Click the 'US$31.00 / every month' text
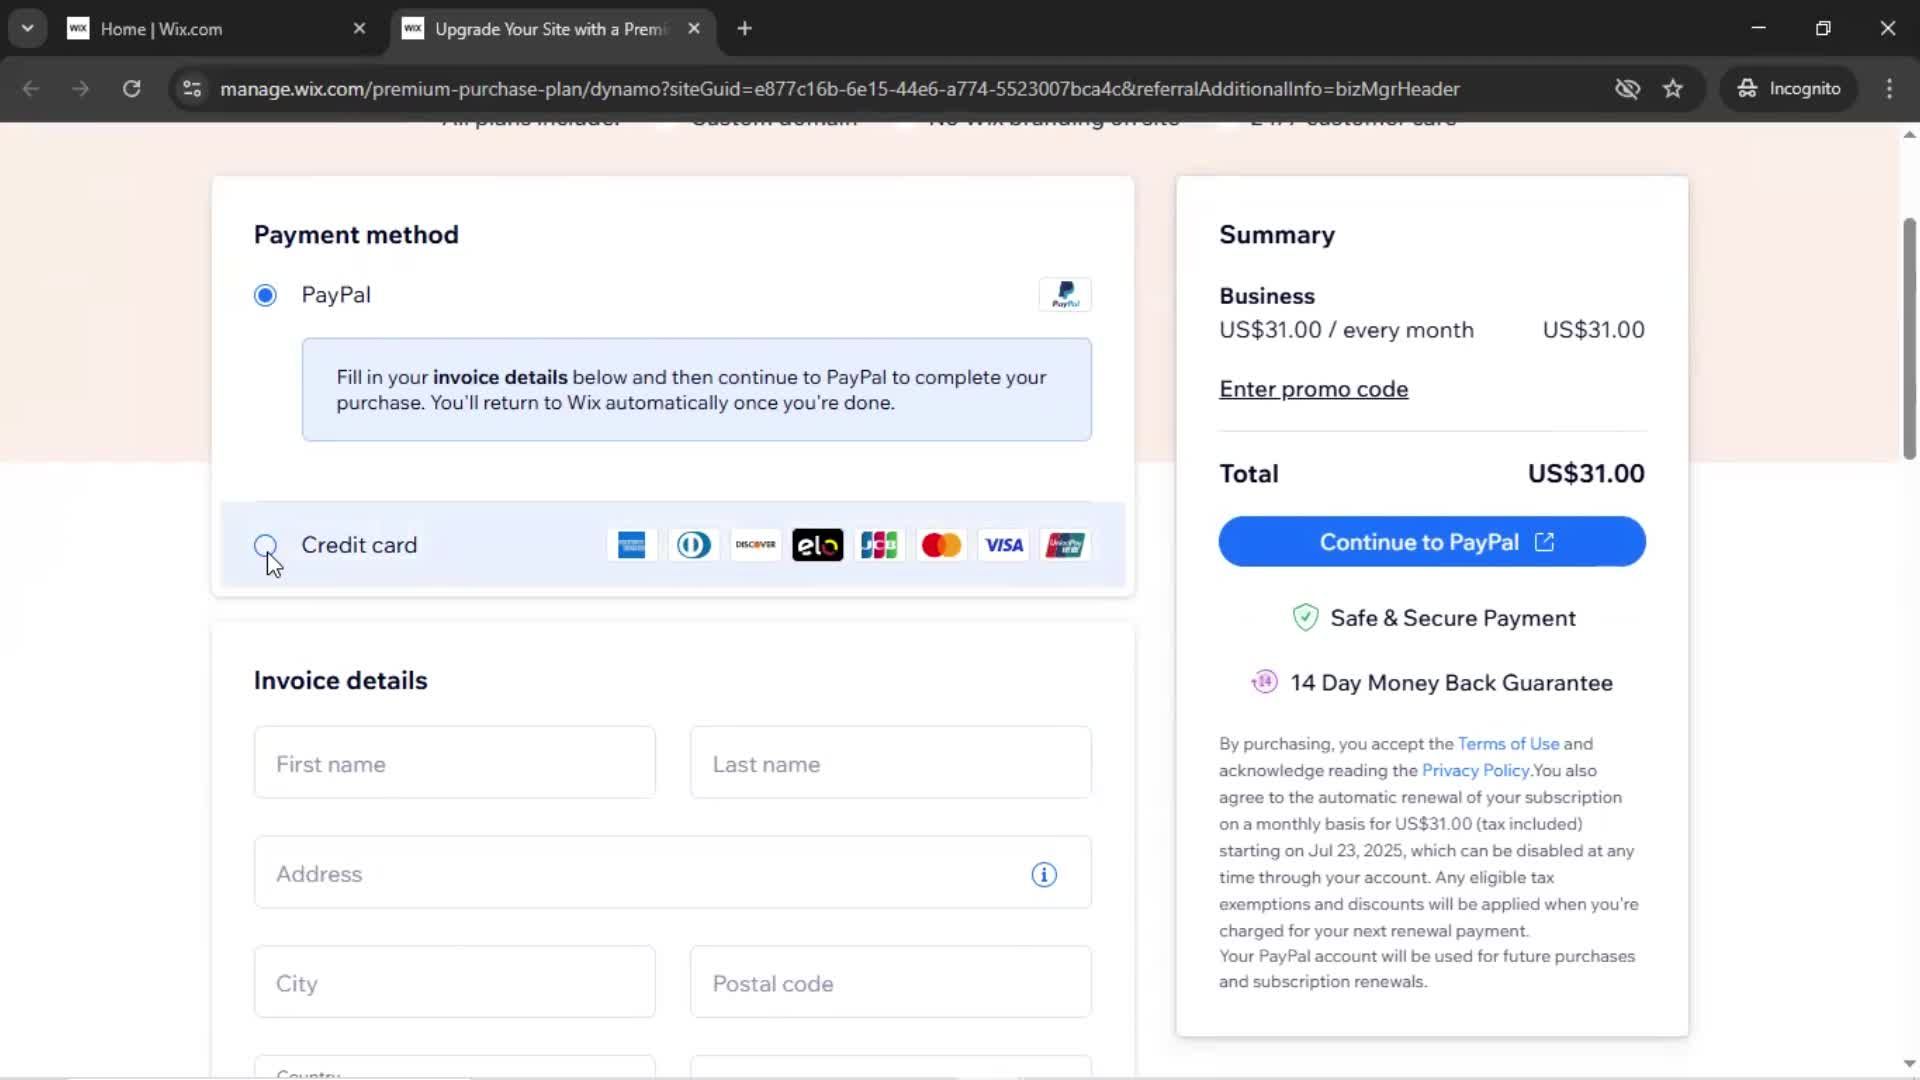 click(x=1346, y=330)
